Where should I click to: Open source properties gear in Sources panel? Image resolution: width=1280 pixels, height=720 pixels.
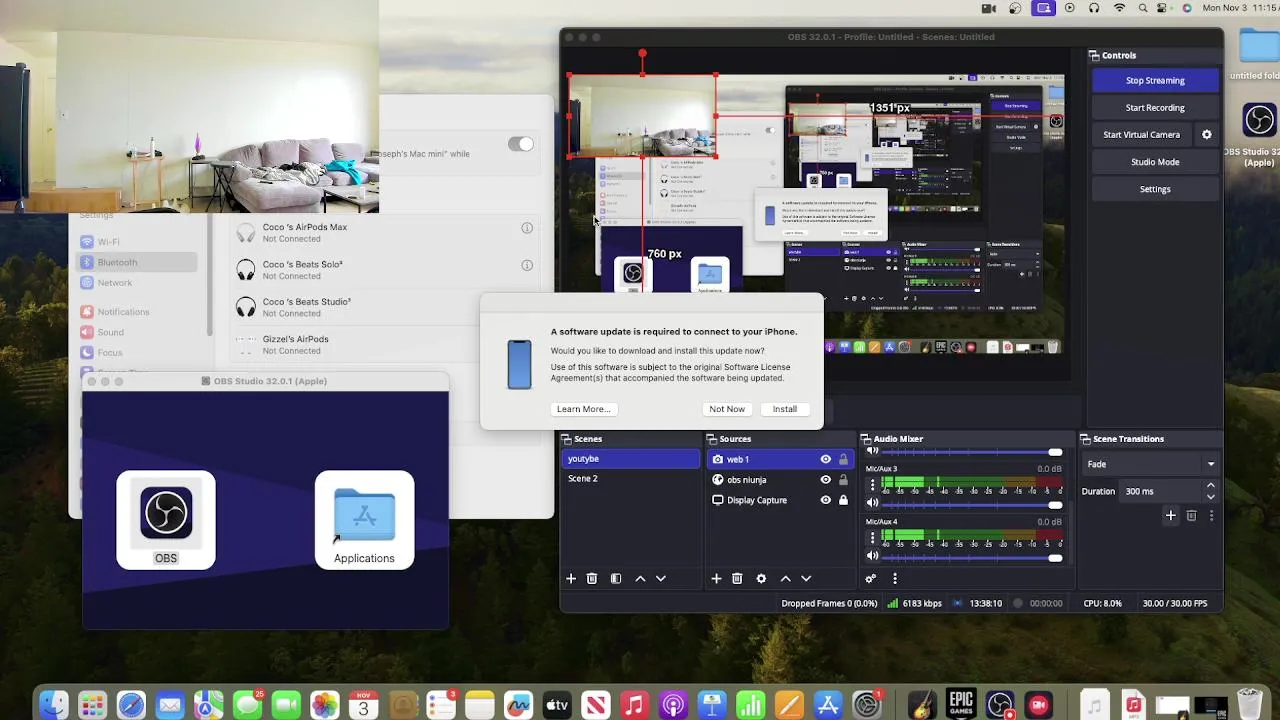click(x=761, y=578)
